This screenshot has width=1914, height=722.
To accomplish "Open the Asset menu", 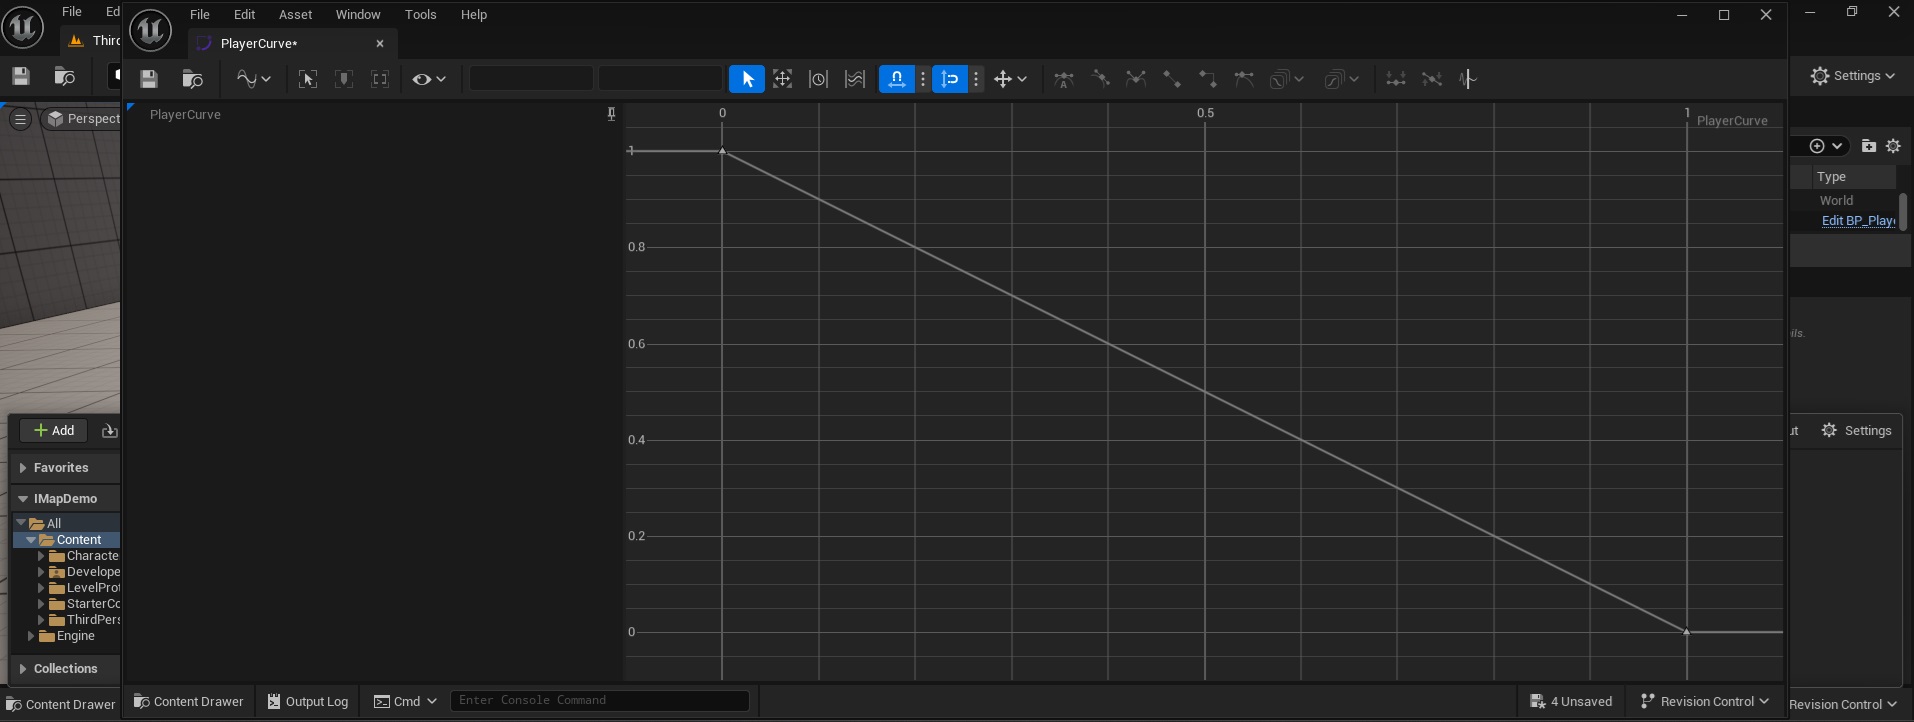I will 295,14.
